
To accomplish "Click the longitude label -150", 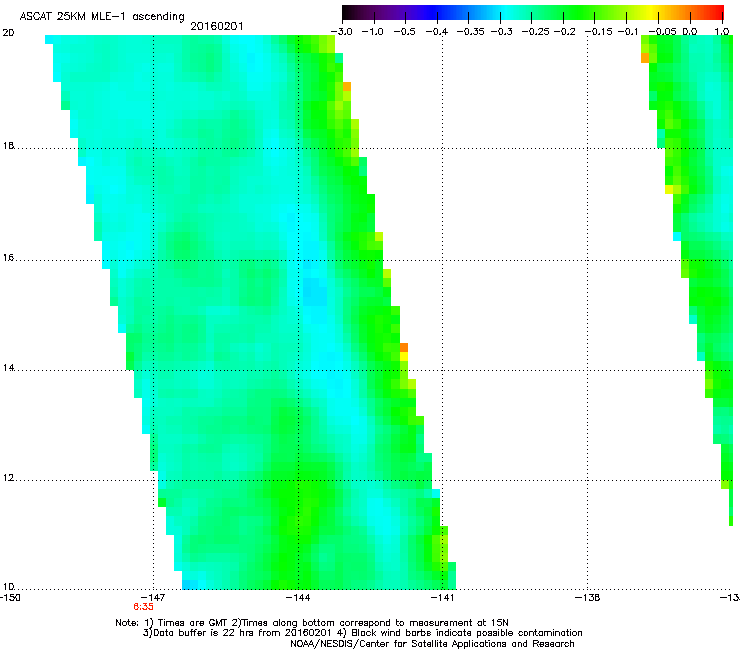I will (x=10, y=598).
